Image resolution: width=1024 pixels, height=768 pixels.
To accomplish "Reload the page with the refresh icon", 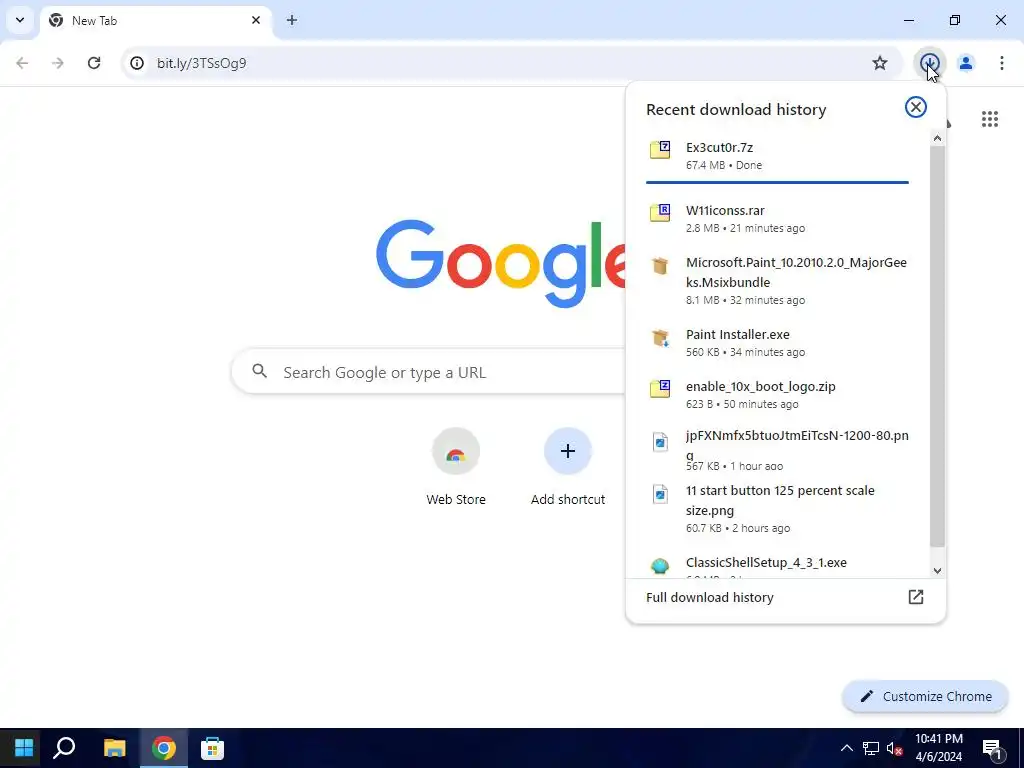I will coord(94,63).
